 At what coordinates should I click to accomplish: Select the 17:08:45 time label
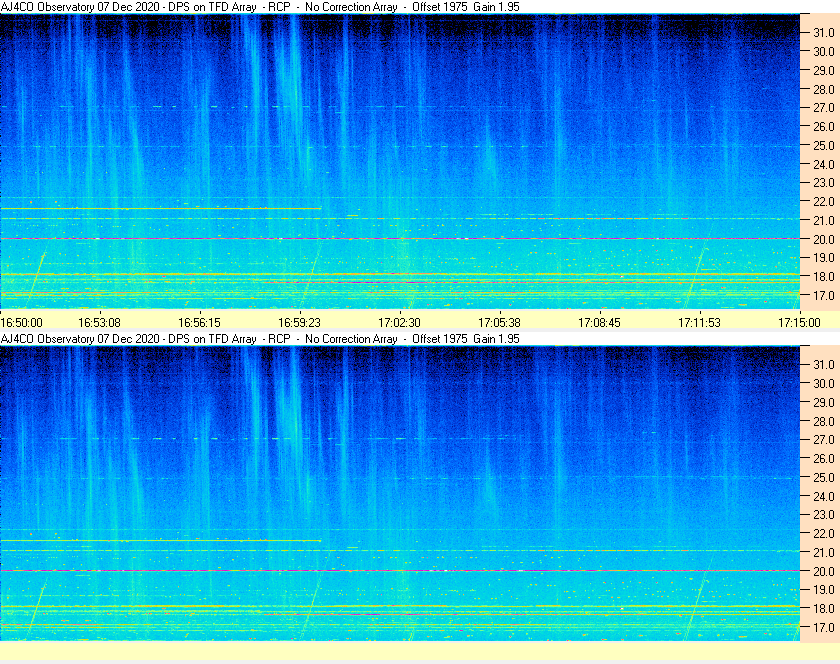(x=599, y=323)
